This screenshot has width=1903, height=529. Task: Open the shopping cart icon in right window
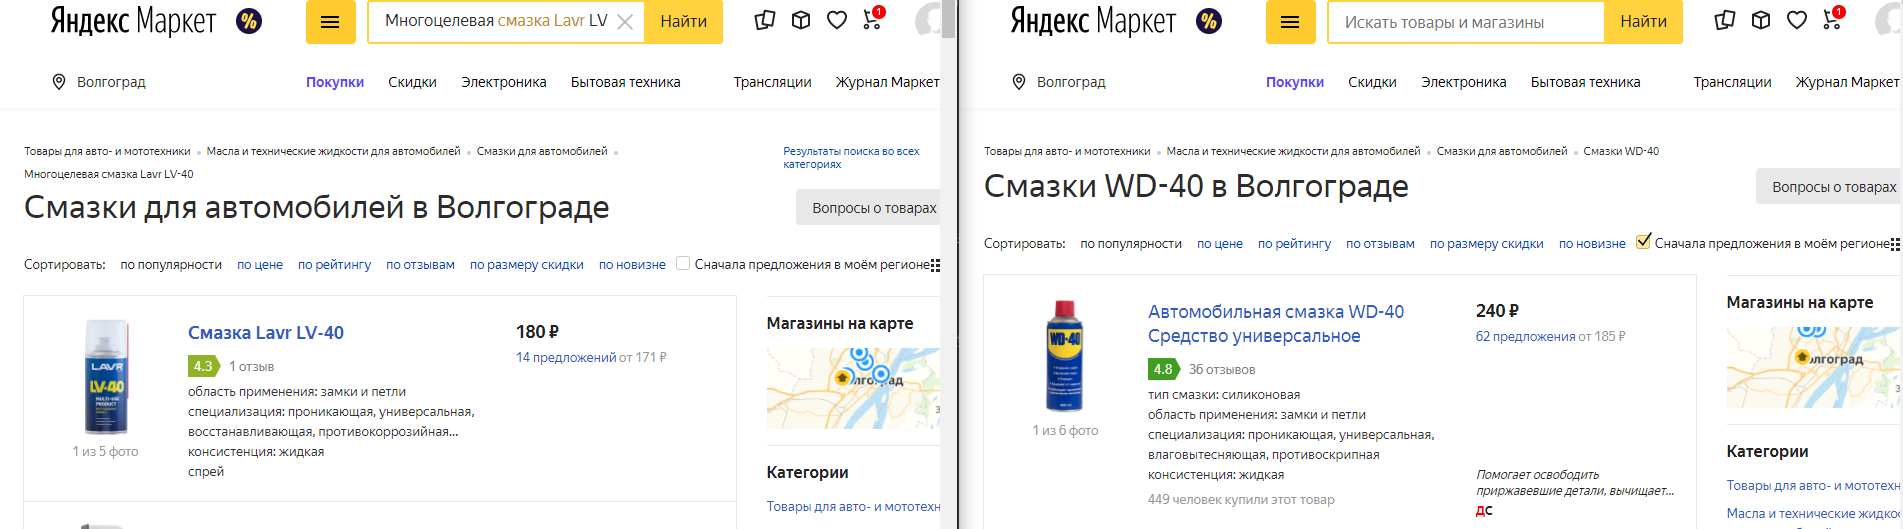pyautogui.click(x=1832, y=20)
